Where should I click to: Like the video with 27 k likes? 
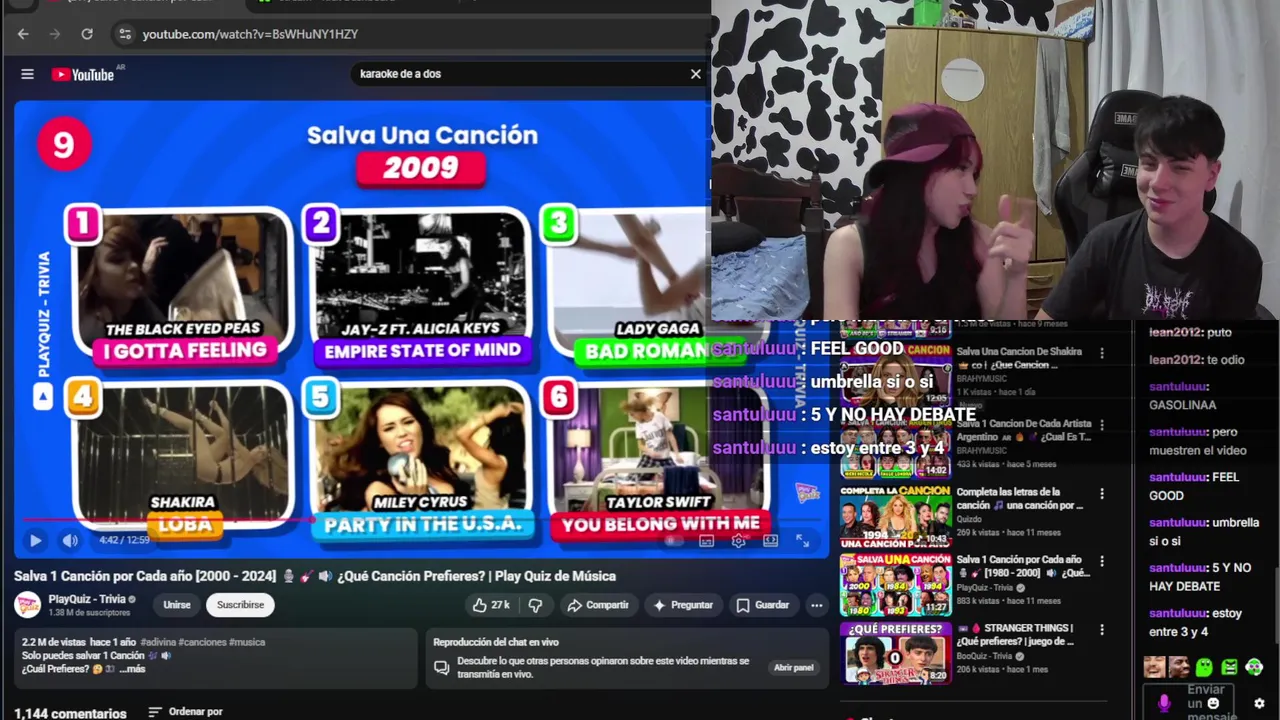(x=490, y=605)
